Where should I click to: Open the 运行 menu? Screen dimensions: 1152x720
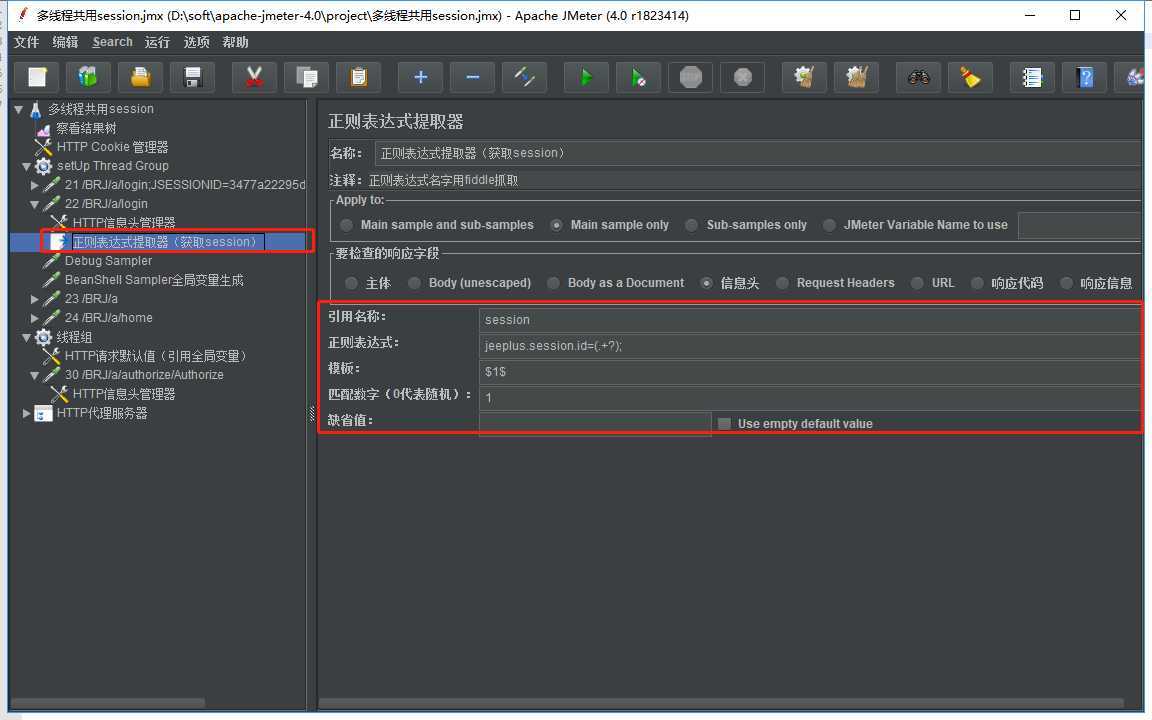[x=157, y=42]
